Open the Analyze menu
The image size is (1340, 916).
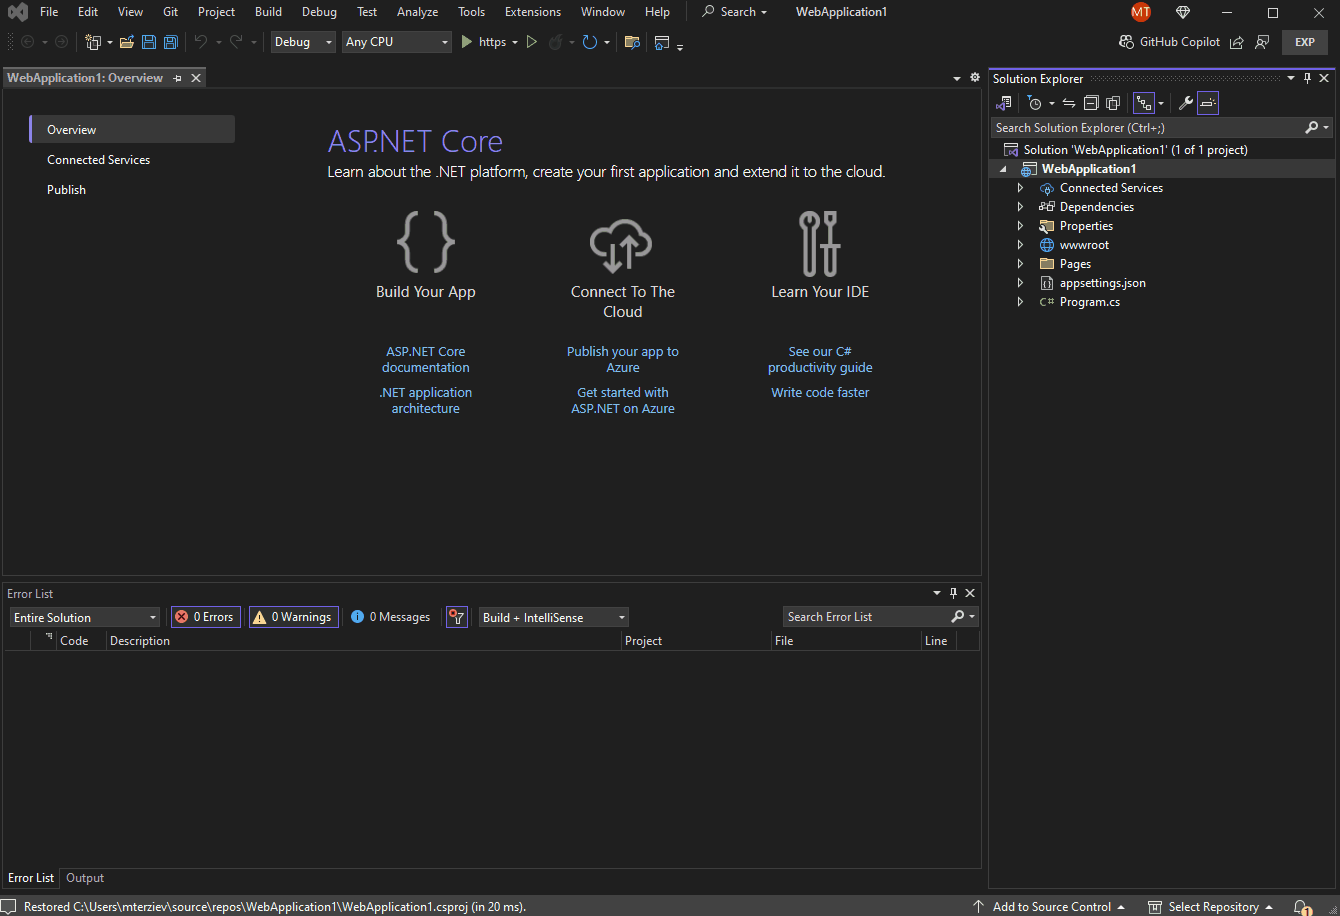click(417, 12)
